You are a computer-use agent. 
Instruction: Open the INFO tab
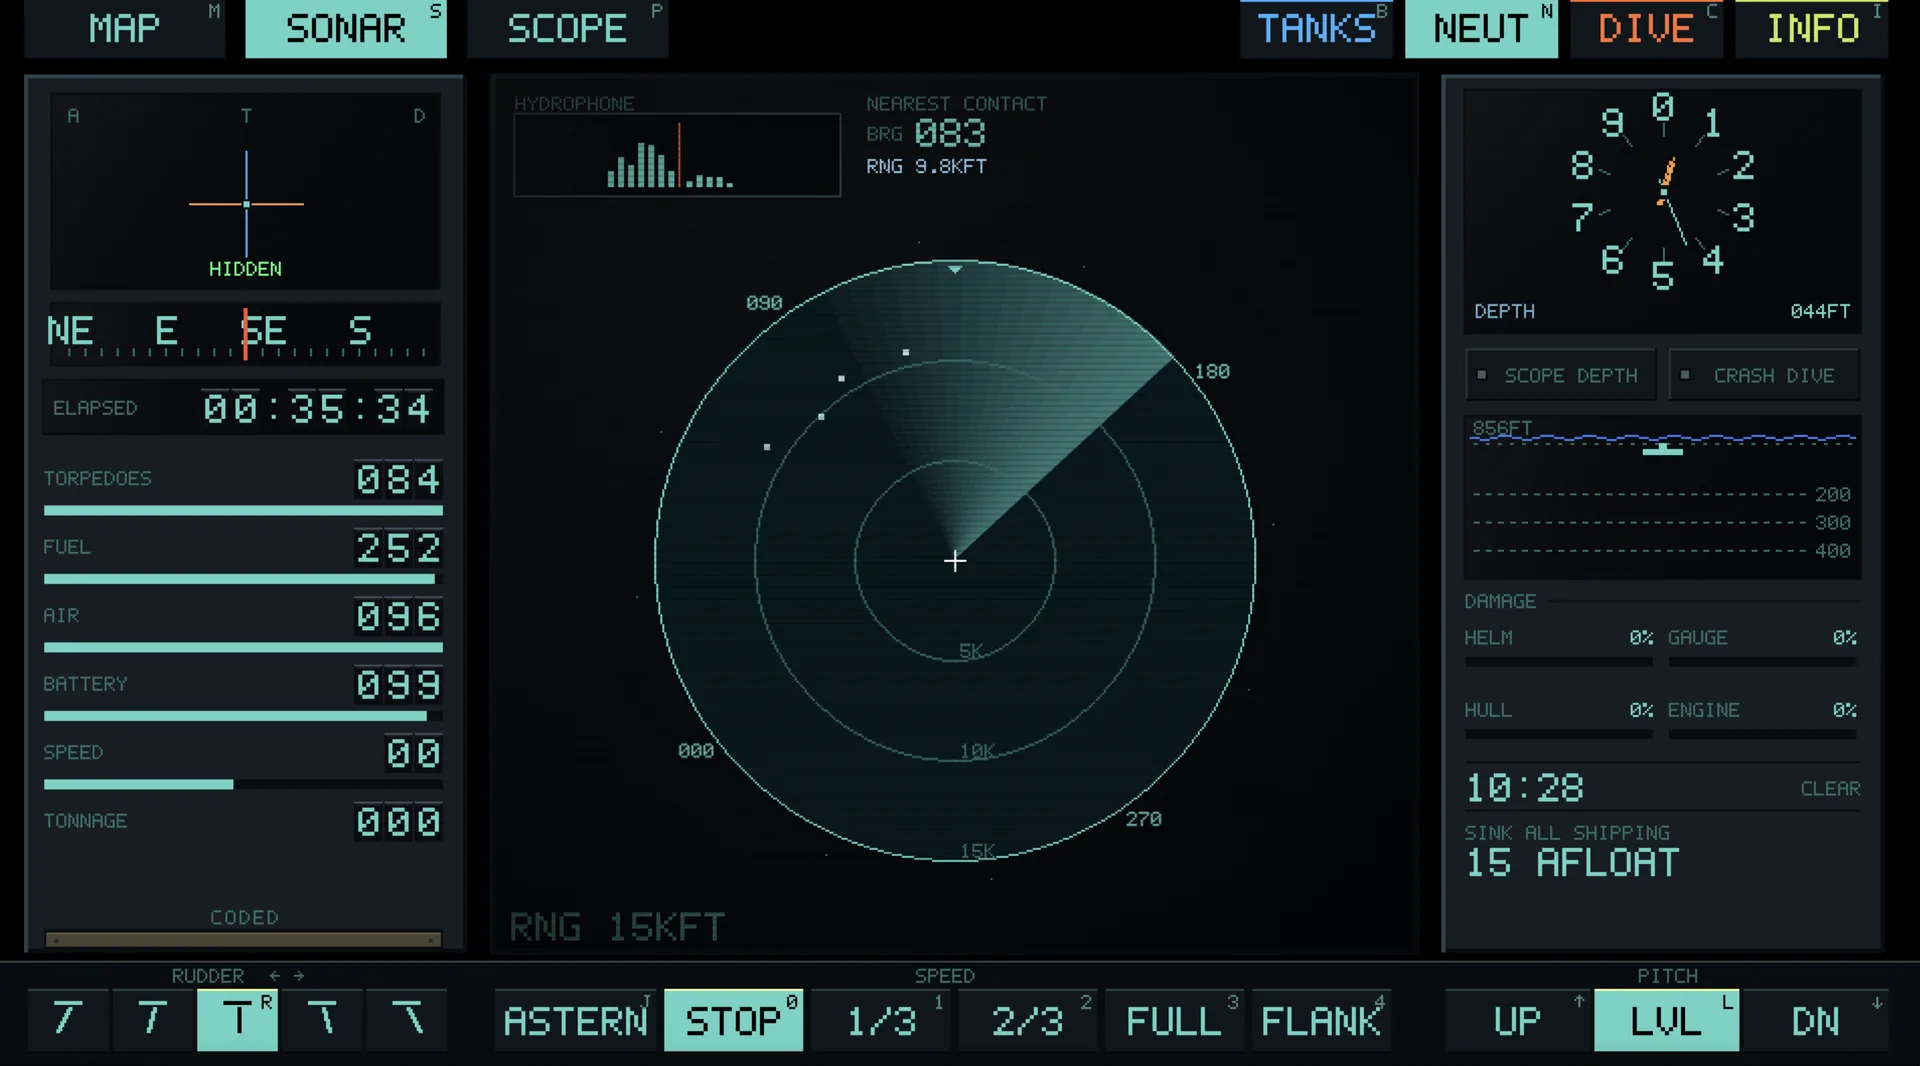pyautogui.click(x=1812, y=28)
